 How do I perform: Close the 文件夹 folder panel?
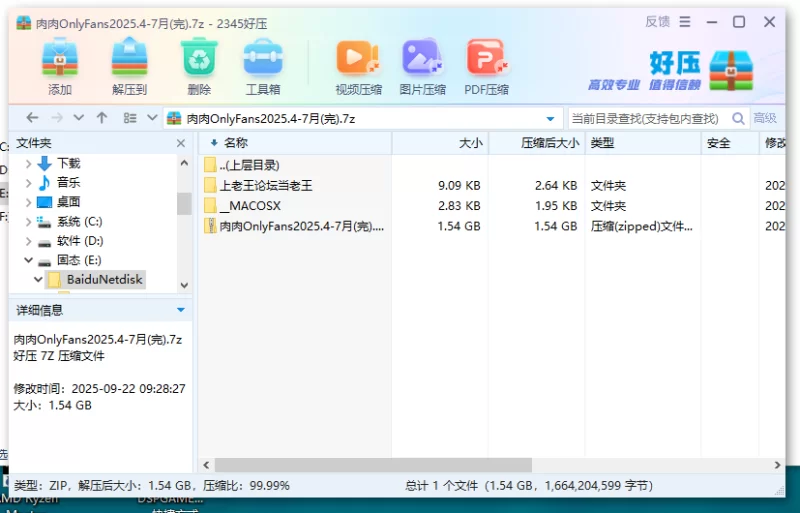click(x=181, y=143)
